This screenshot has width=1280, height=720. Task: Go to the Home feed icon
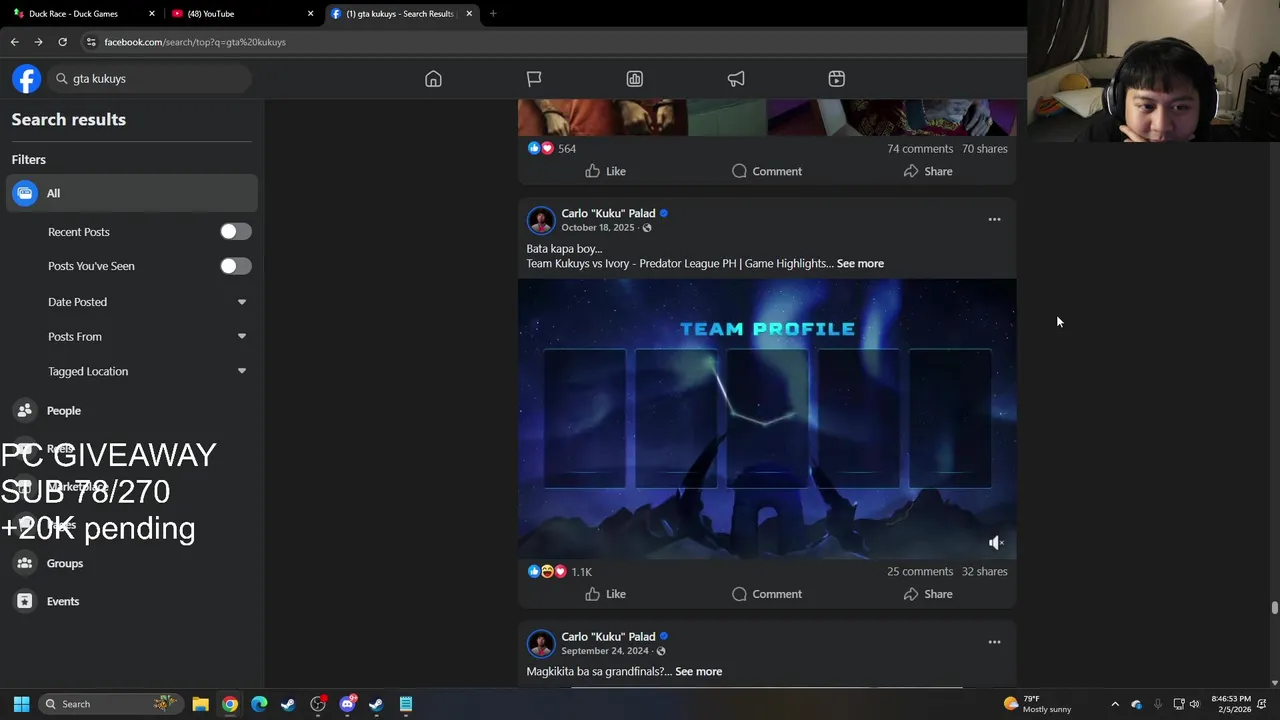[x=433, y=79]
